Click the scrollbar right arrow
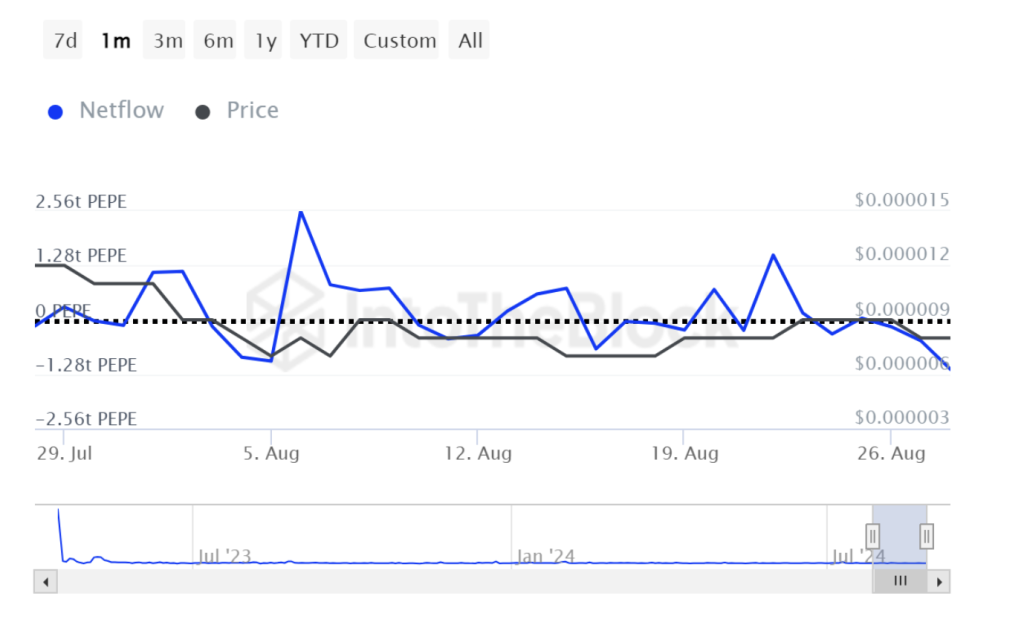Screen dimensions: 1024x622 [941, 581]
